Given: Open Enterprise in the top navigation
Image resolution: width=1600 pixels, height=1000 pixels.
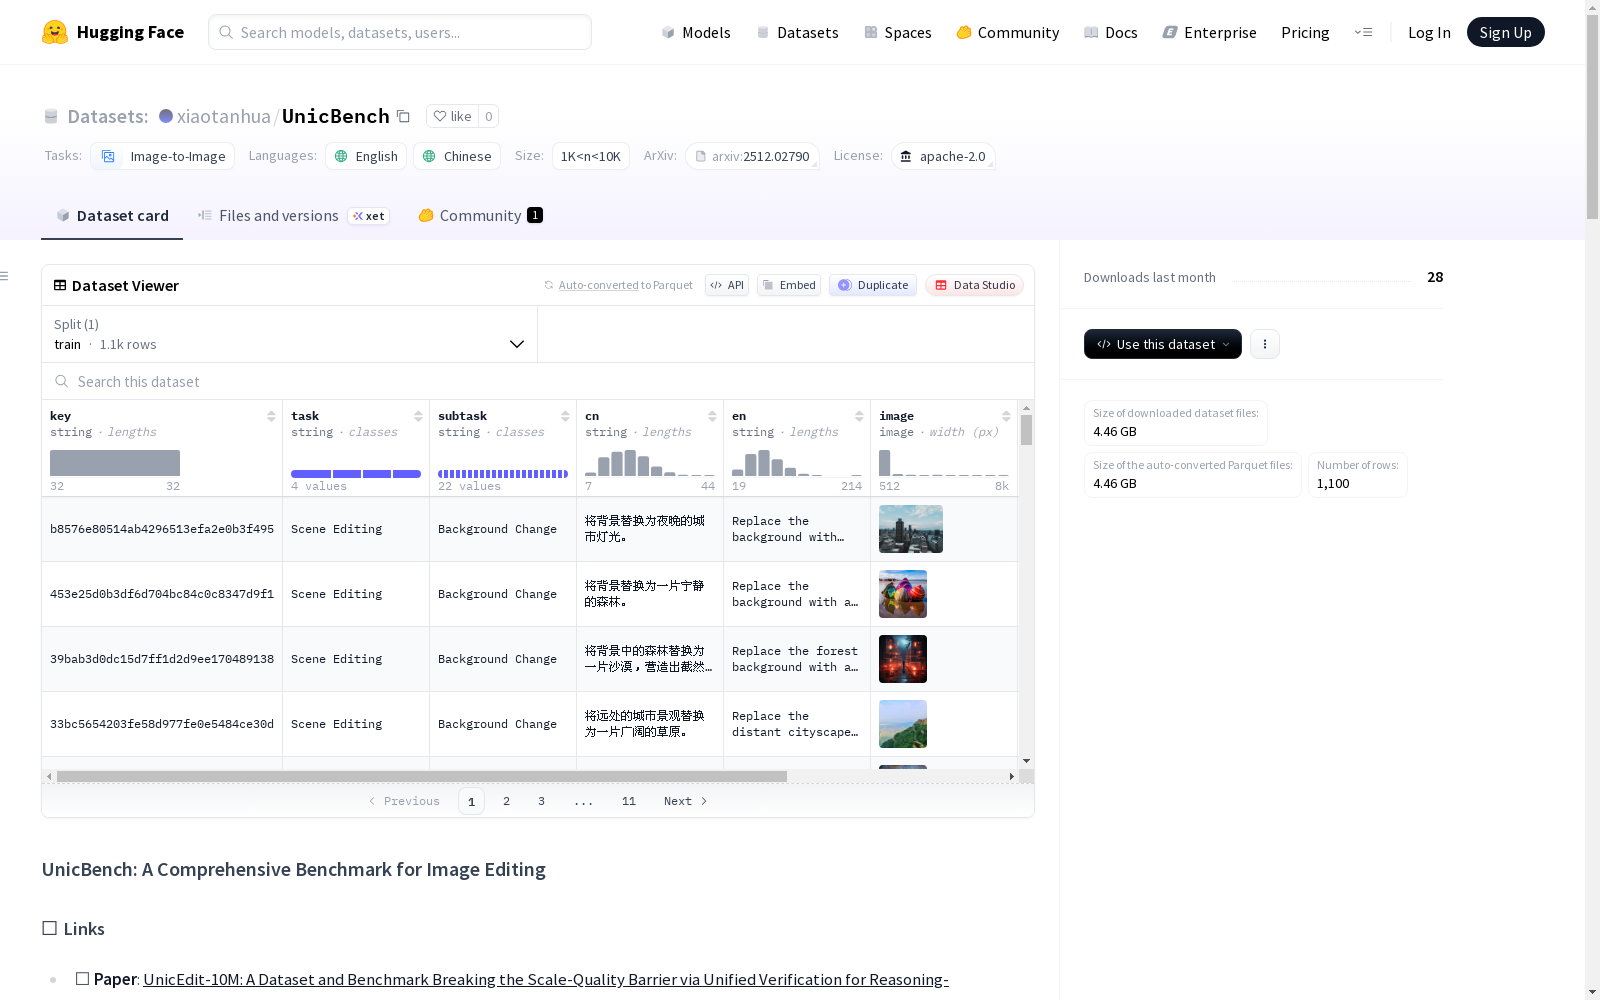Looking at the screenshot, I should 1210,32.
